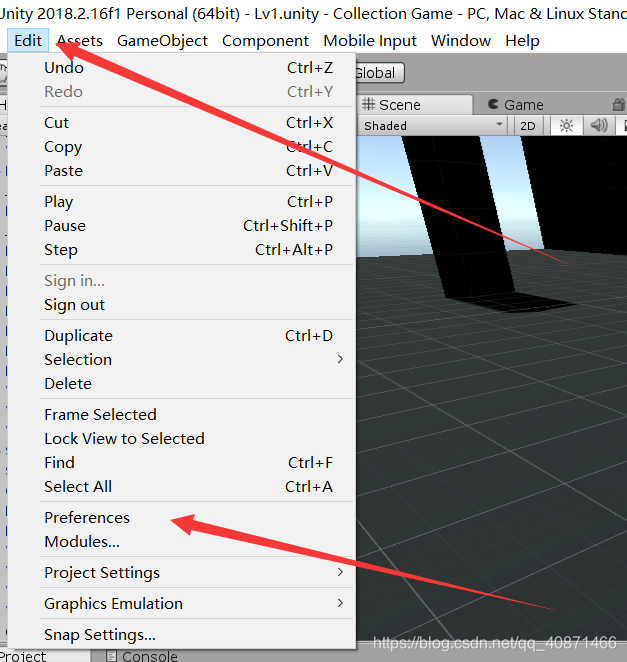627x662 pixels.
Task: Open the Mobile Input menu
Action: click(370, 41)
